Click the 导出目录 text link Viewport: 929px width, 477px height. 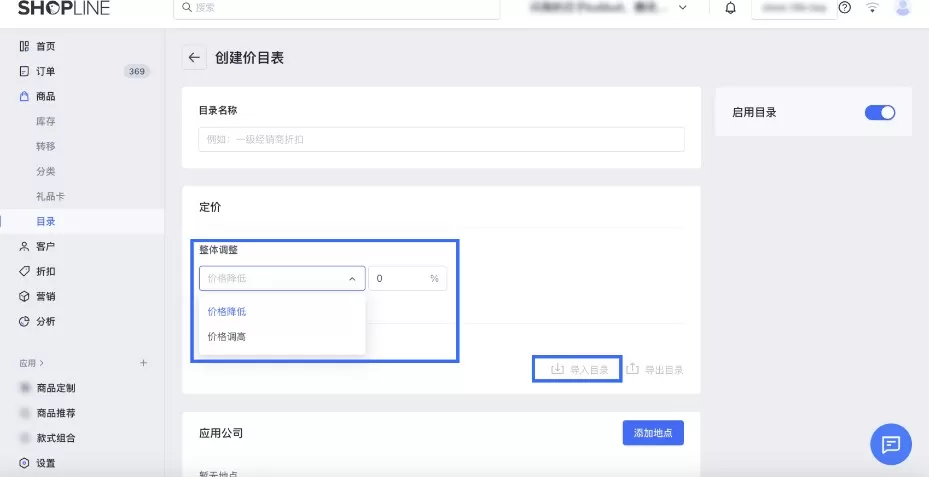click(x=664, y=370)
